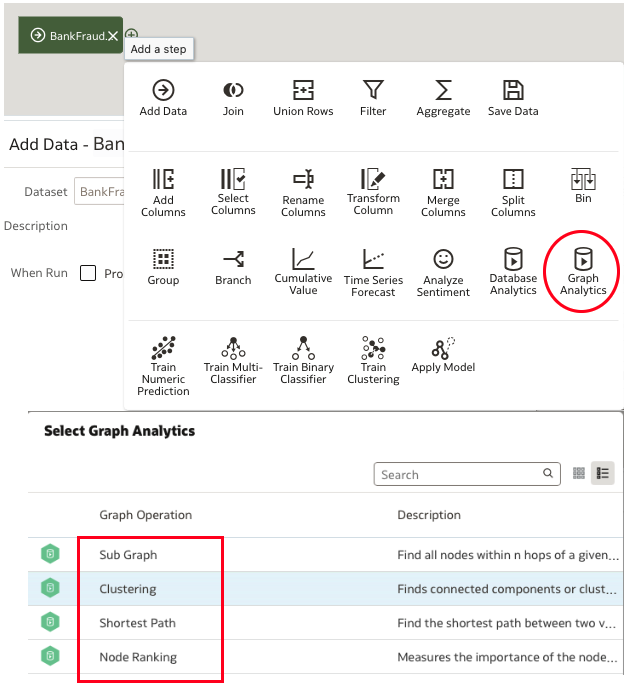
Task: Select the Join step icon
Action: coord(233,90)
